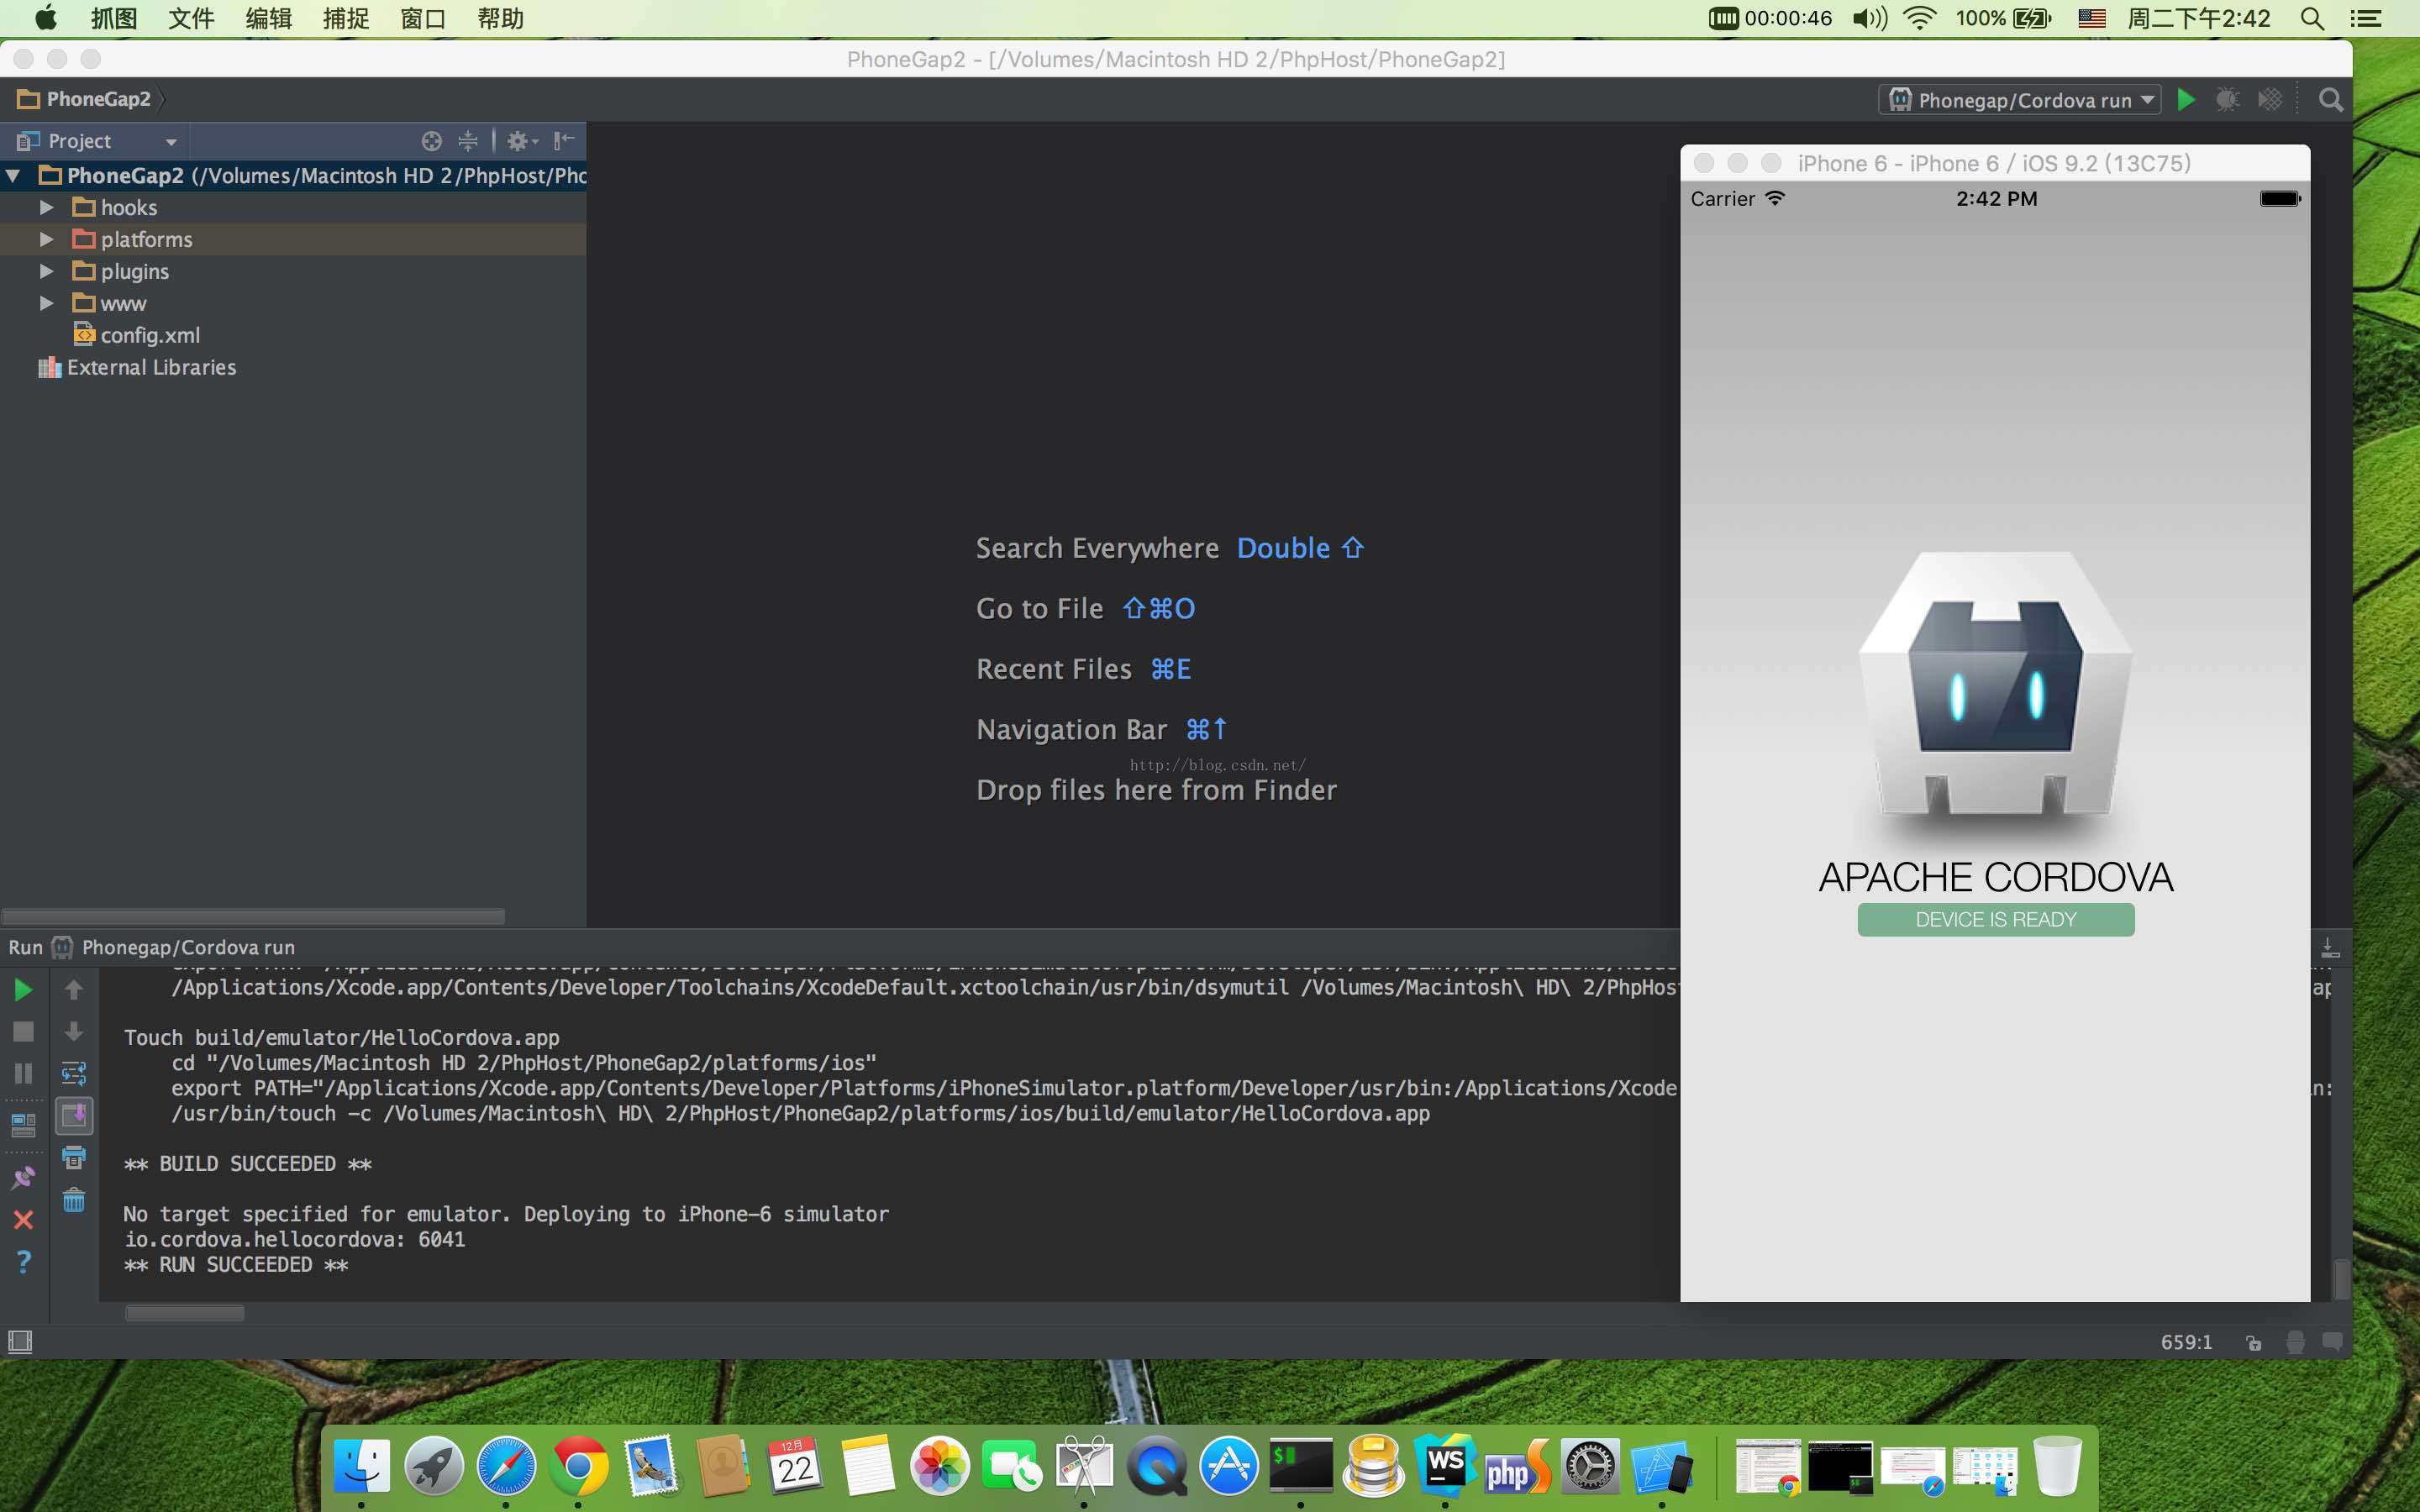Toggle tool window buttons in status bar corner

pyautogui.click(x=20, y=1342)
